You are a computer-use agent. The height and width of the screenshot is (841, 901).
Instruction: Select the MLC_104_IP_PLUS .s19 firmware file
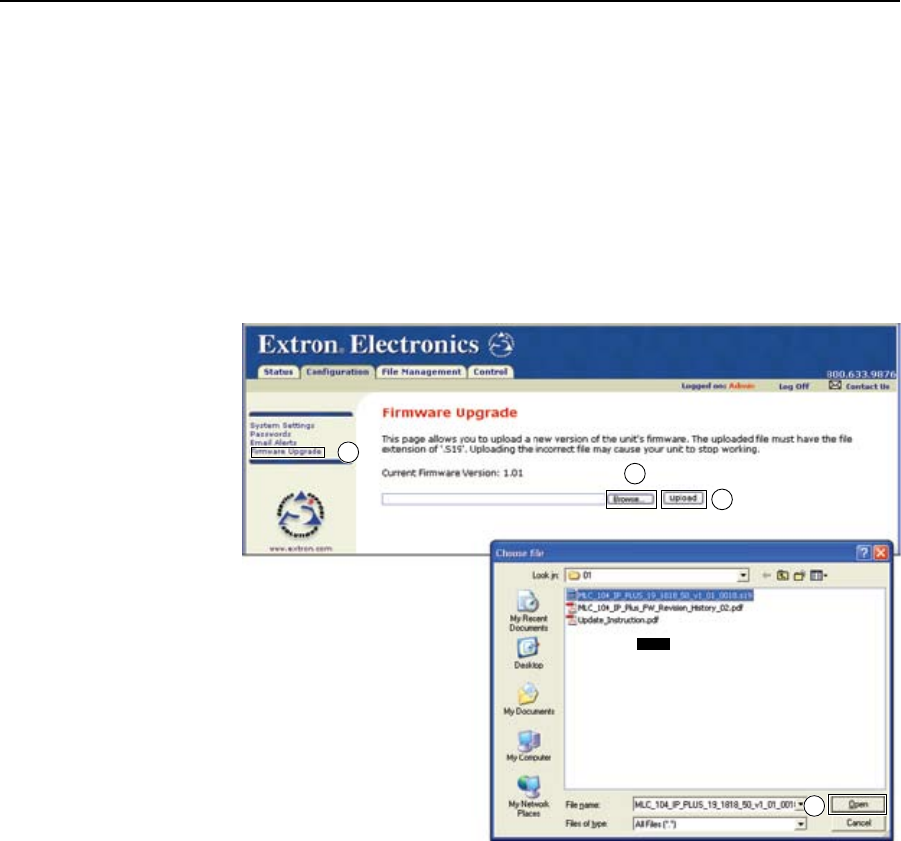pos(660,595)
